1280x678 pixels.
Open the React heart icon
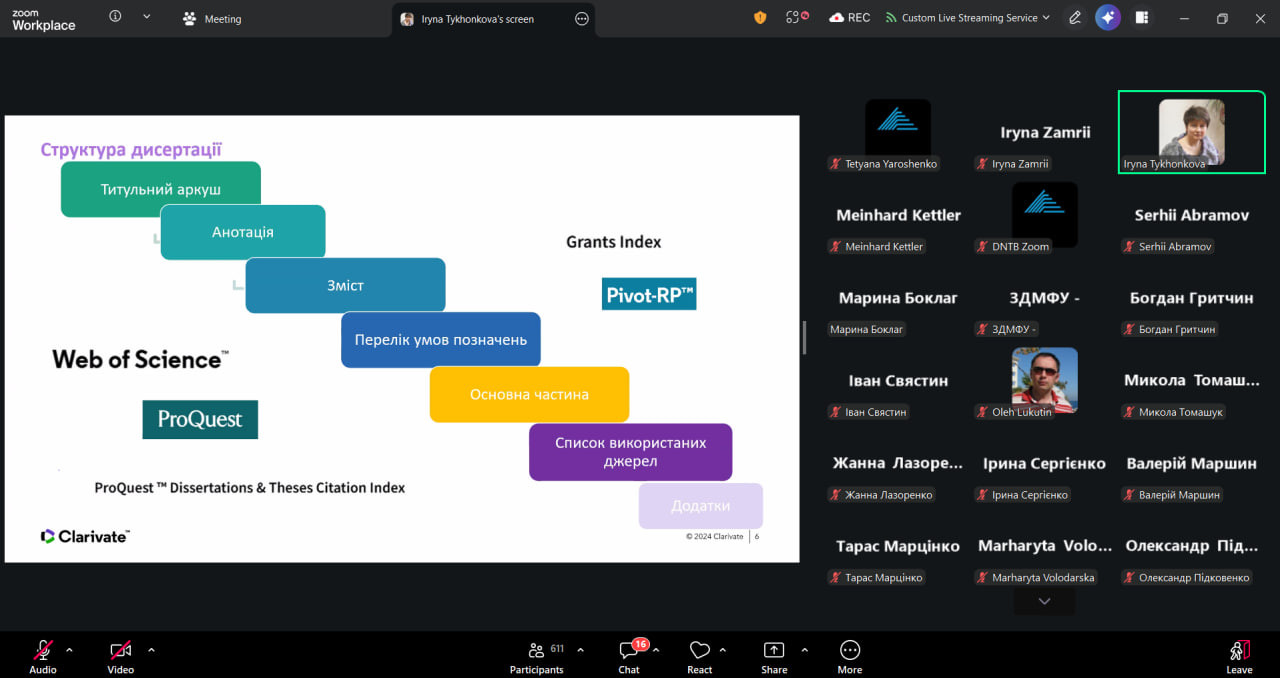pyautogui.click(x=700, y=650)
